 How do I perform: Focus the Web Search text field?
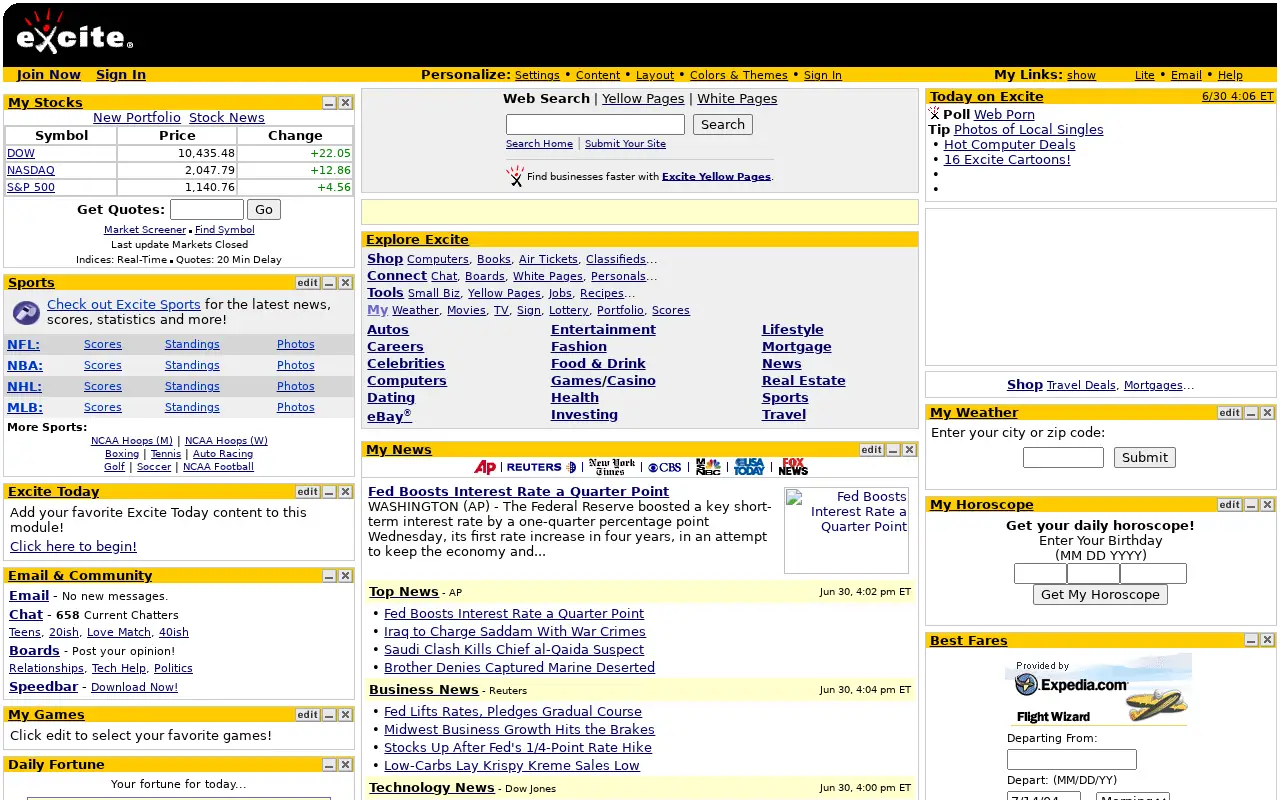tap(595, 125)
